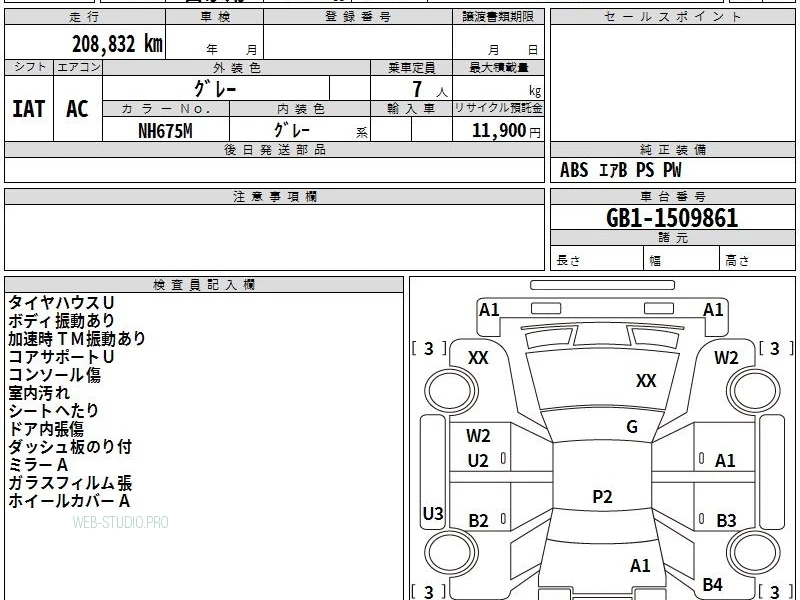Select color code NH675M

point(165,131)
